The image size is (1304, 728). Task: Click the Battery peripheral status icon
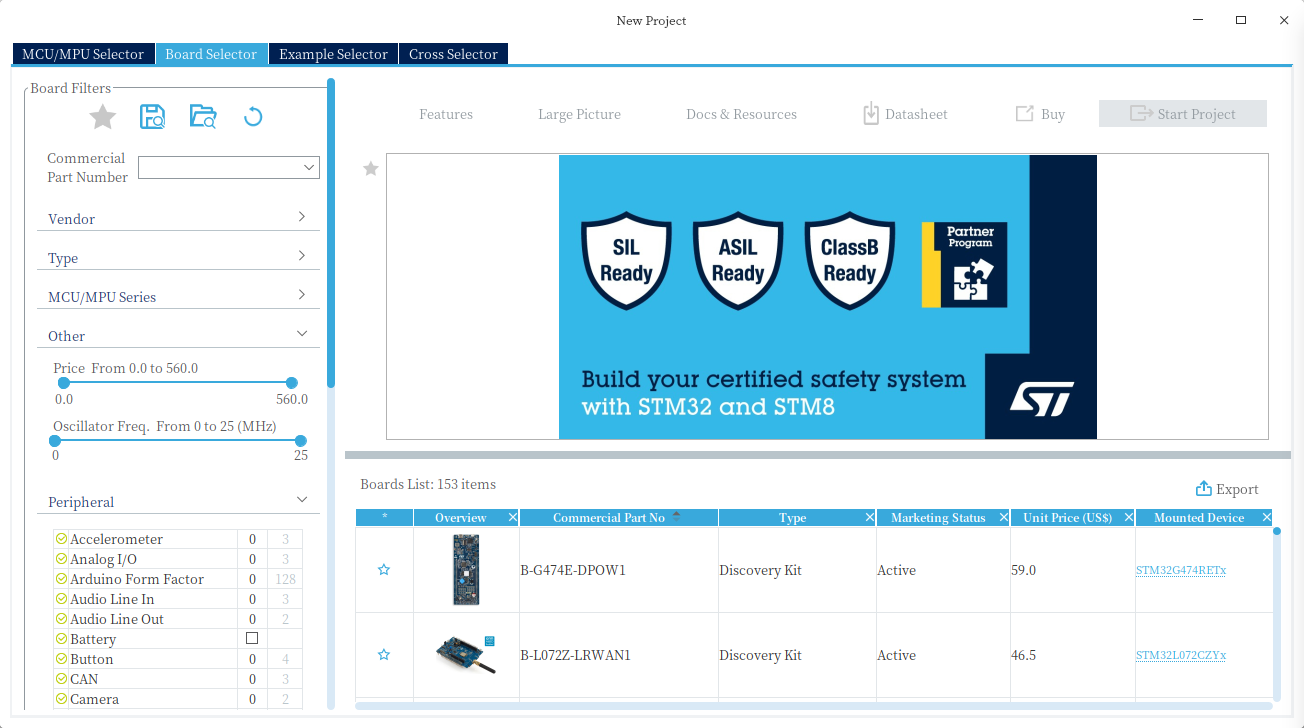click(61, 639)
